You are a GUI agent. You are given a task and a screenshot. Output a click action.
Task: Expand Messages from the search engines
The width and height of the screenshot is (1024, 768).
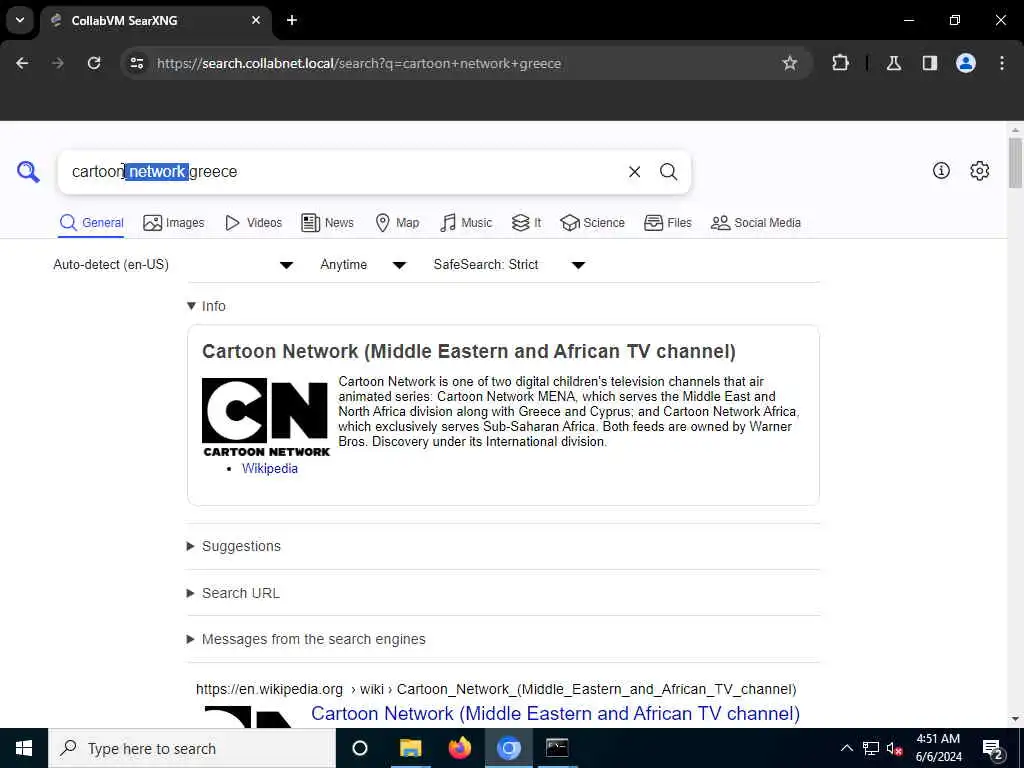click(x=306, y=639)
